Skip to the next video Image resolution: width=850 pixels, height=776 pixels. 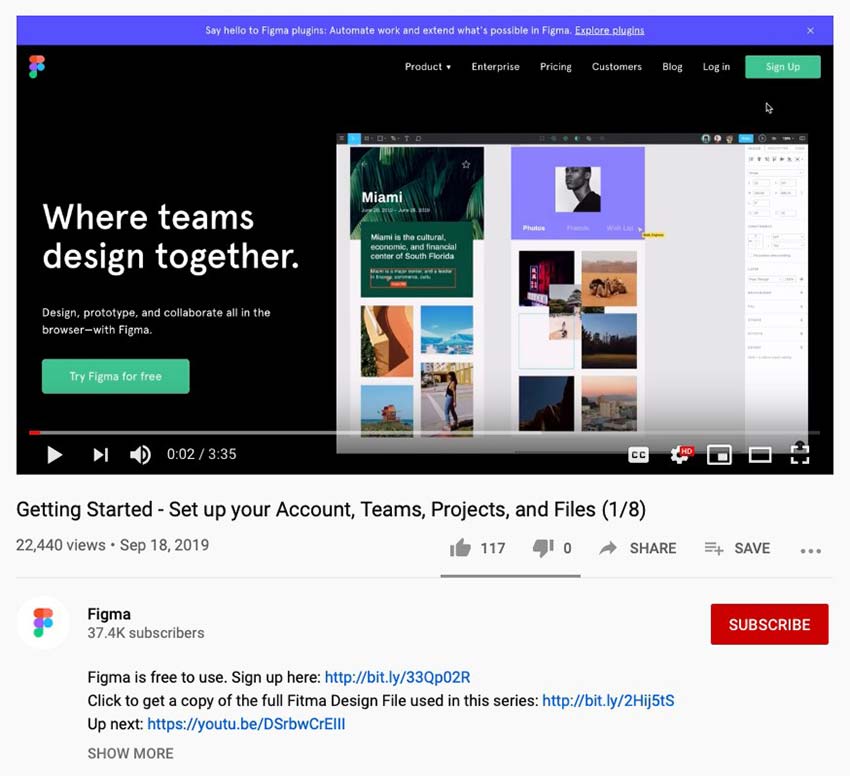click(x=100, y=454)
